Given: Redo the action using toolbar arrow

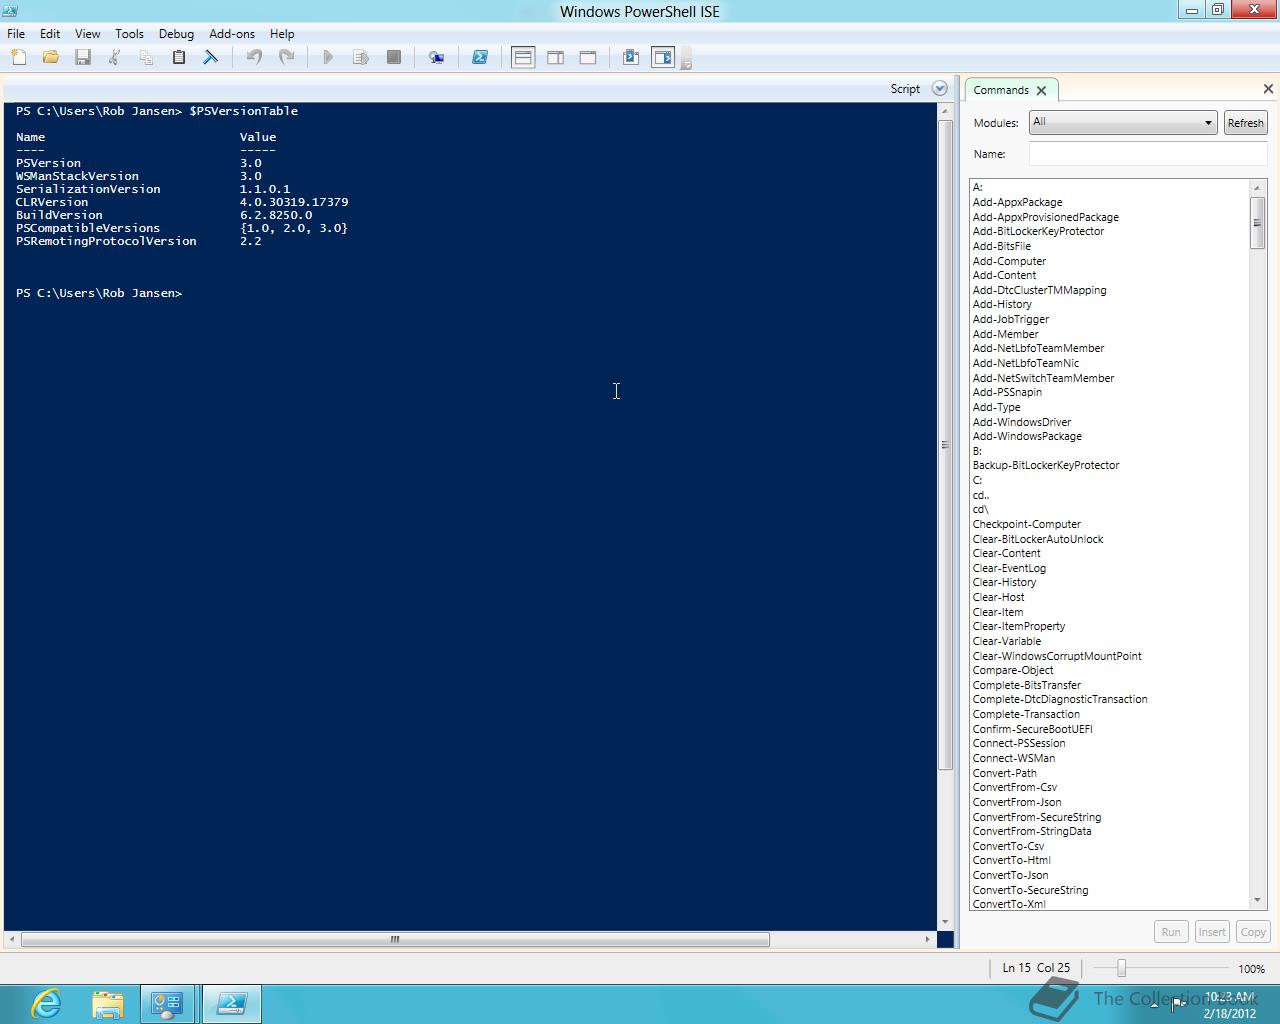Looking at the screenshot, I should pyautogui.click(x=286, y=58).
